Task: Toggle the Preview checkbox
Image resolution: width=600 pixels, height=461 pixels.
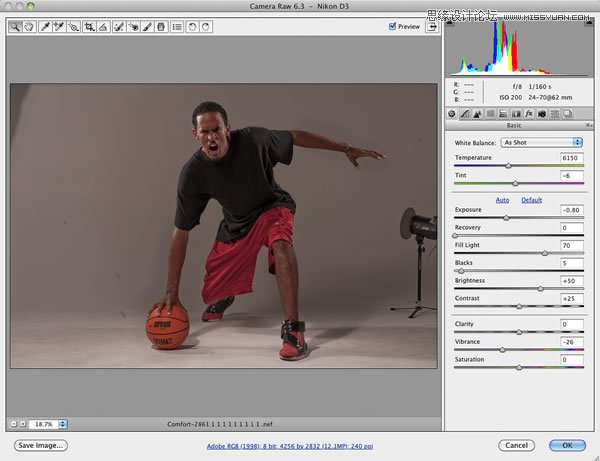Action: tap(392, 26)
